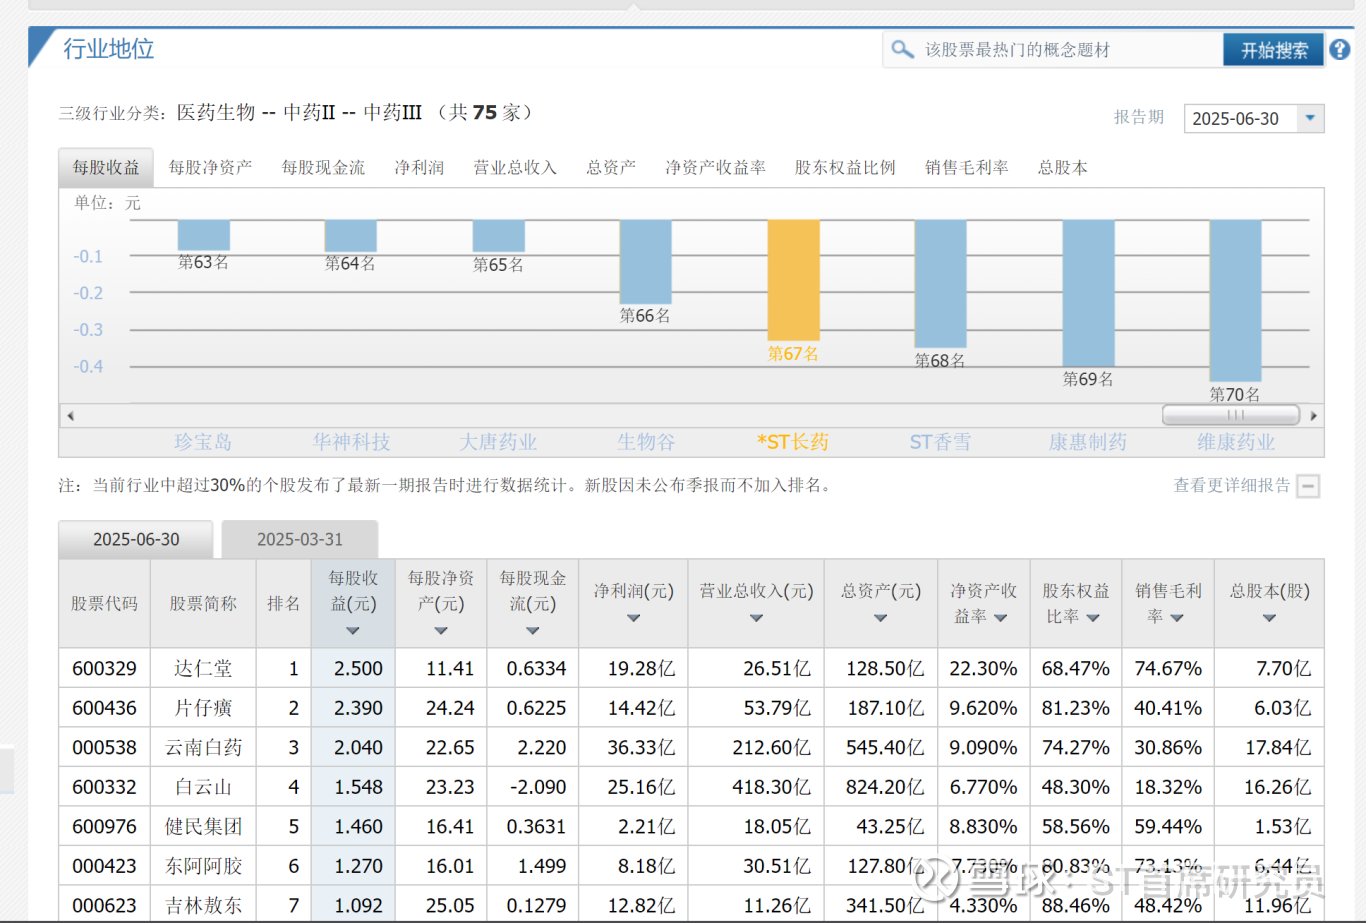The height and width of the screenshot is (923, 1366).
Task: Open the 报告期 date dropdown
Action: point(1310,118)
